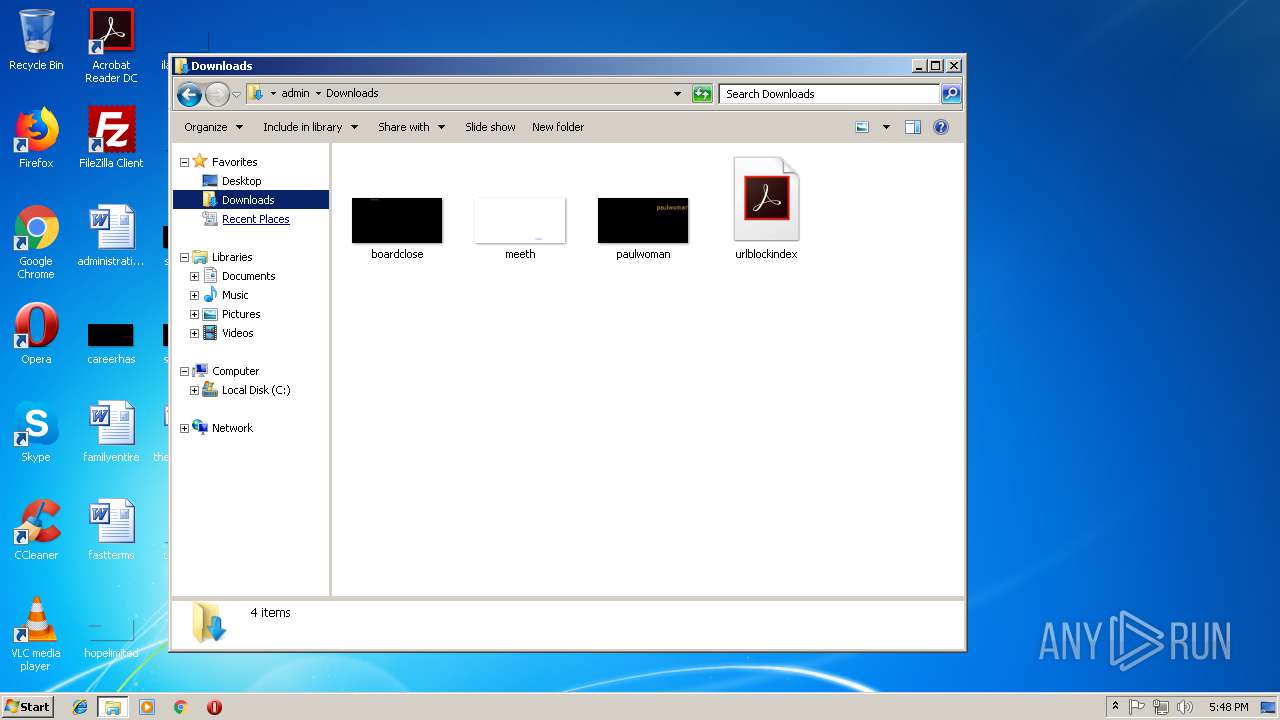Select FileZilla Client desktop icon
The width and height of the screenshot is (1280, 720).
point(111,138)
